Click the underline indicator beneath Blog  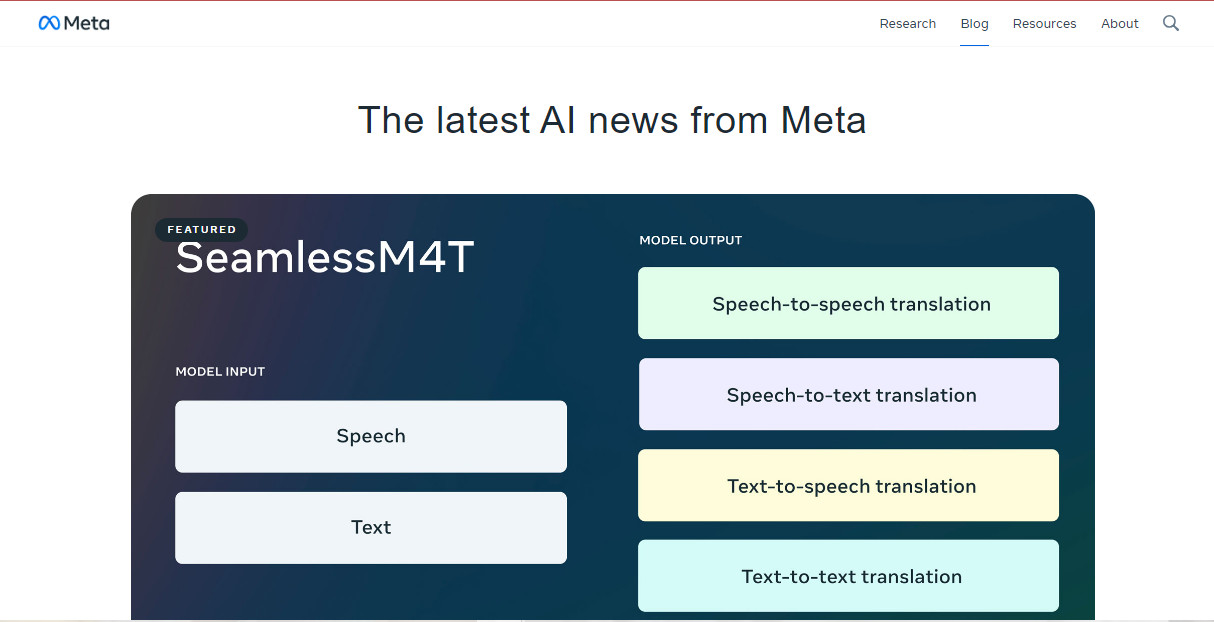[974, 45]
